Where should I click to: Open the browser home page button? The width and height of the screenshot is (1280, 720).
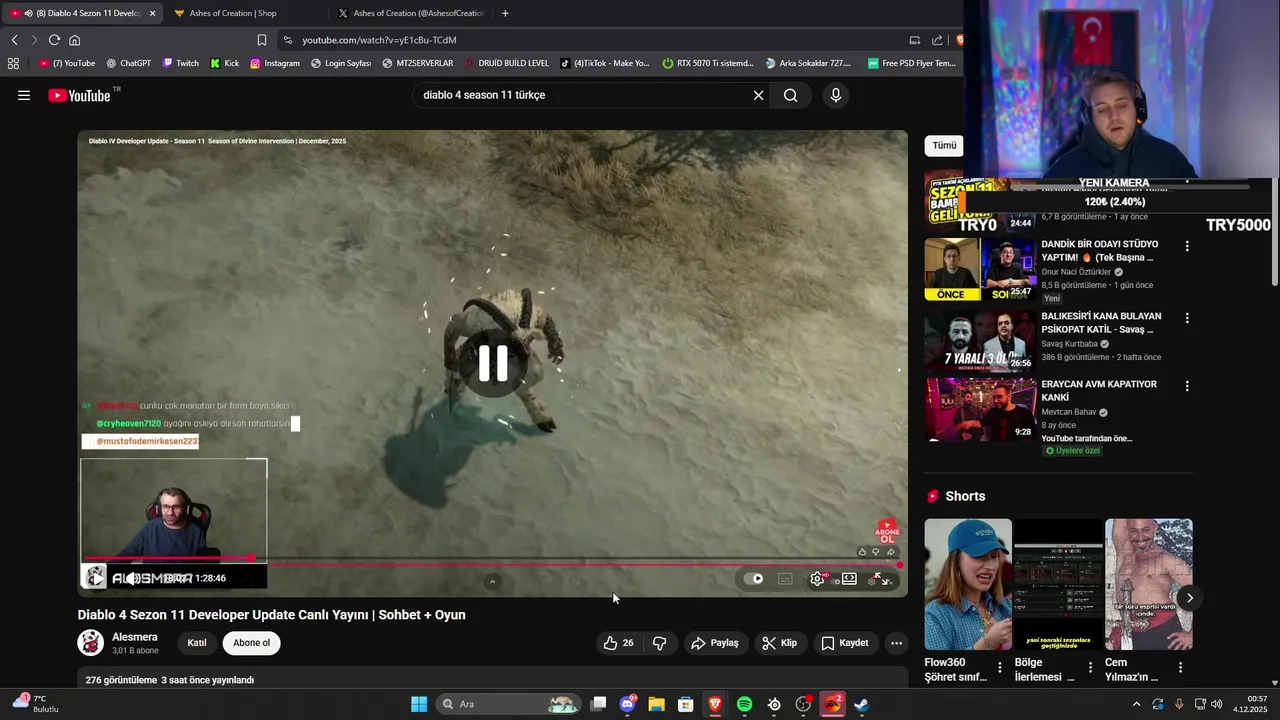coord(74,40)
